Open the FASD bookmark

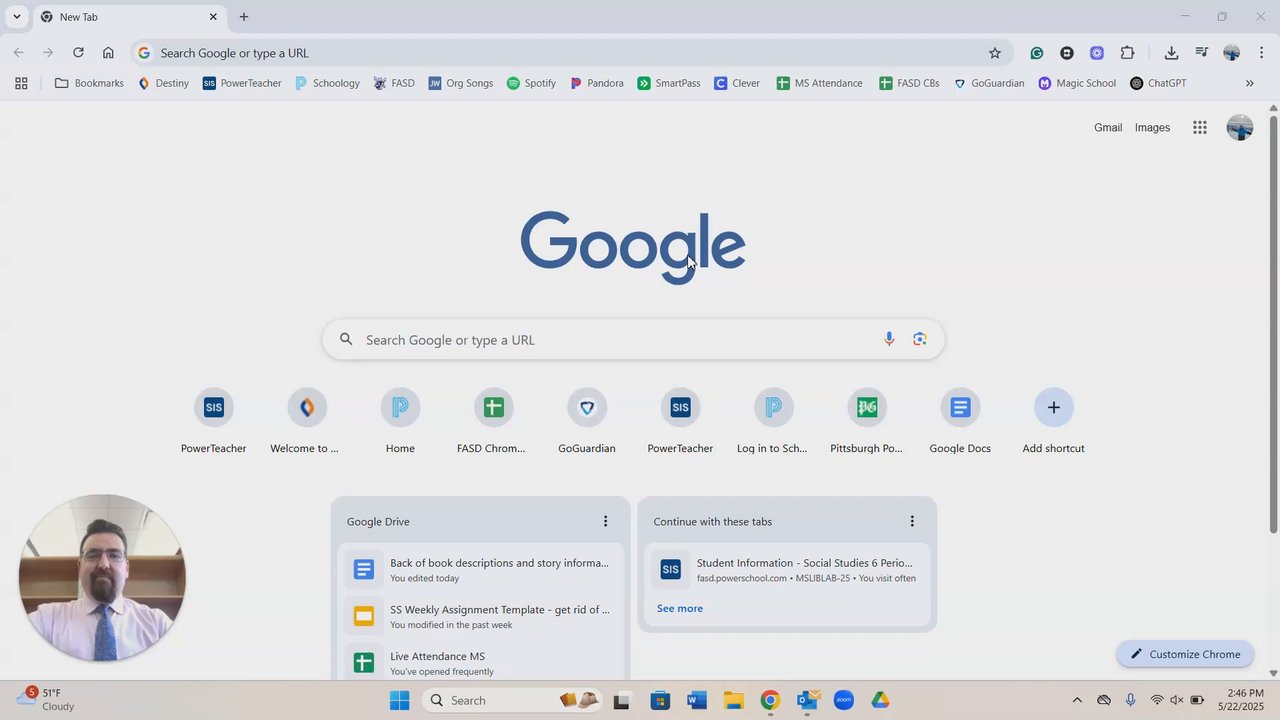[x=394, y=83]
